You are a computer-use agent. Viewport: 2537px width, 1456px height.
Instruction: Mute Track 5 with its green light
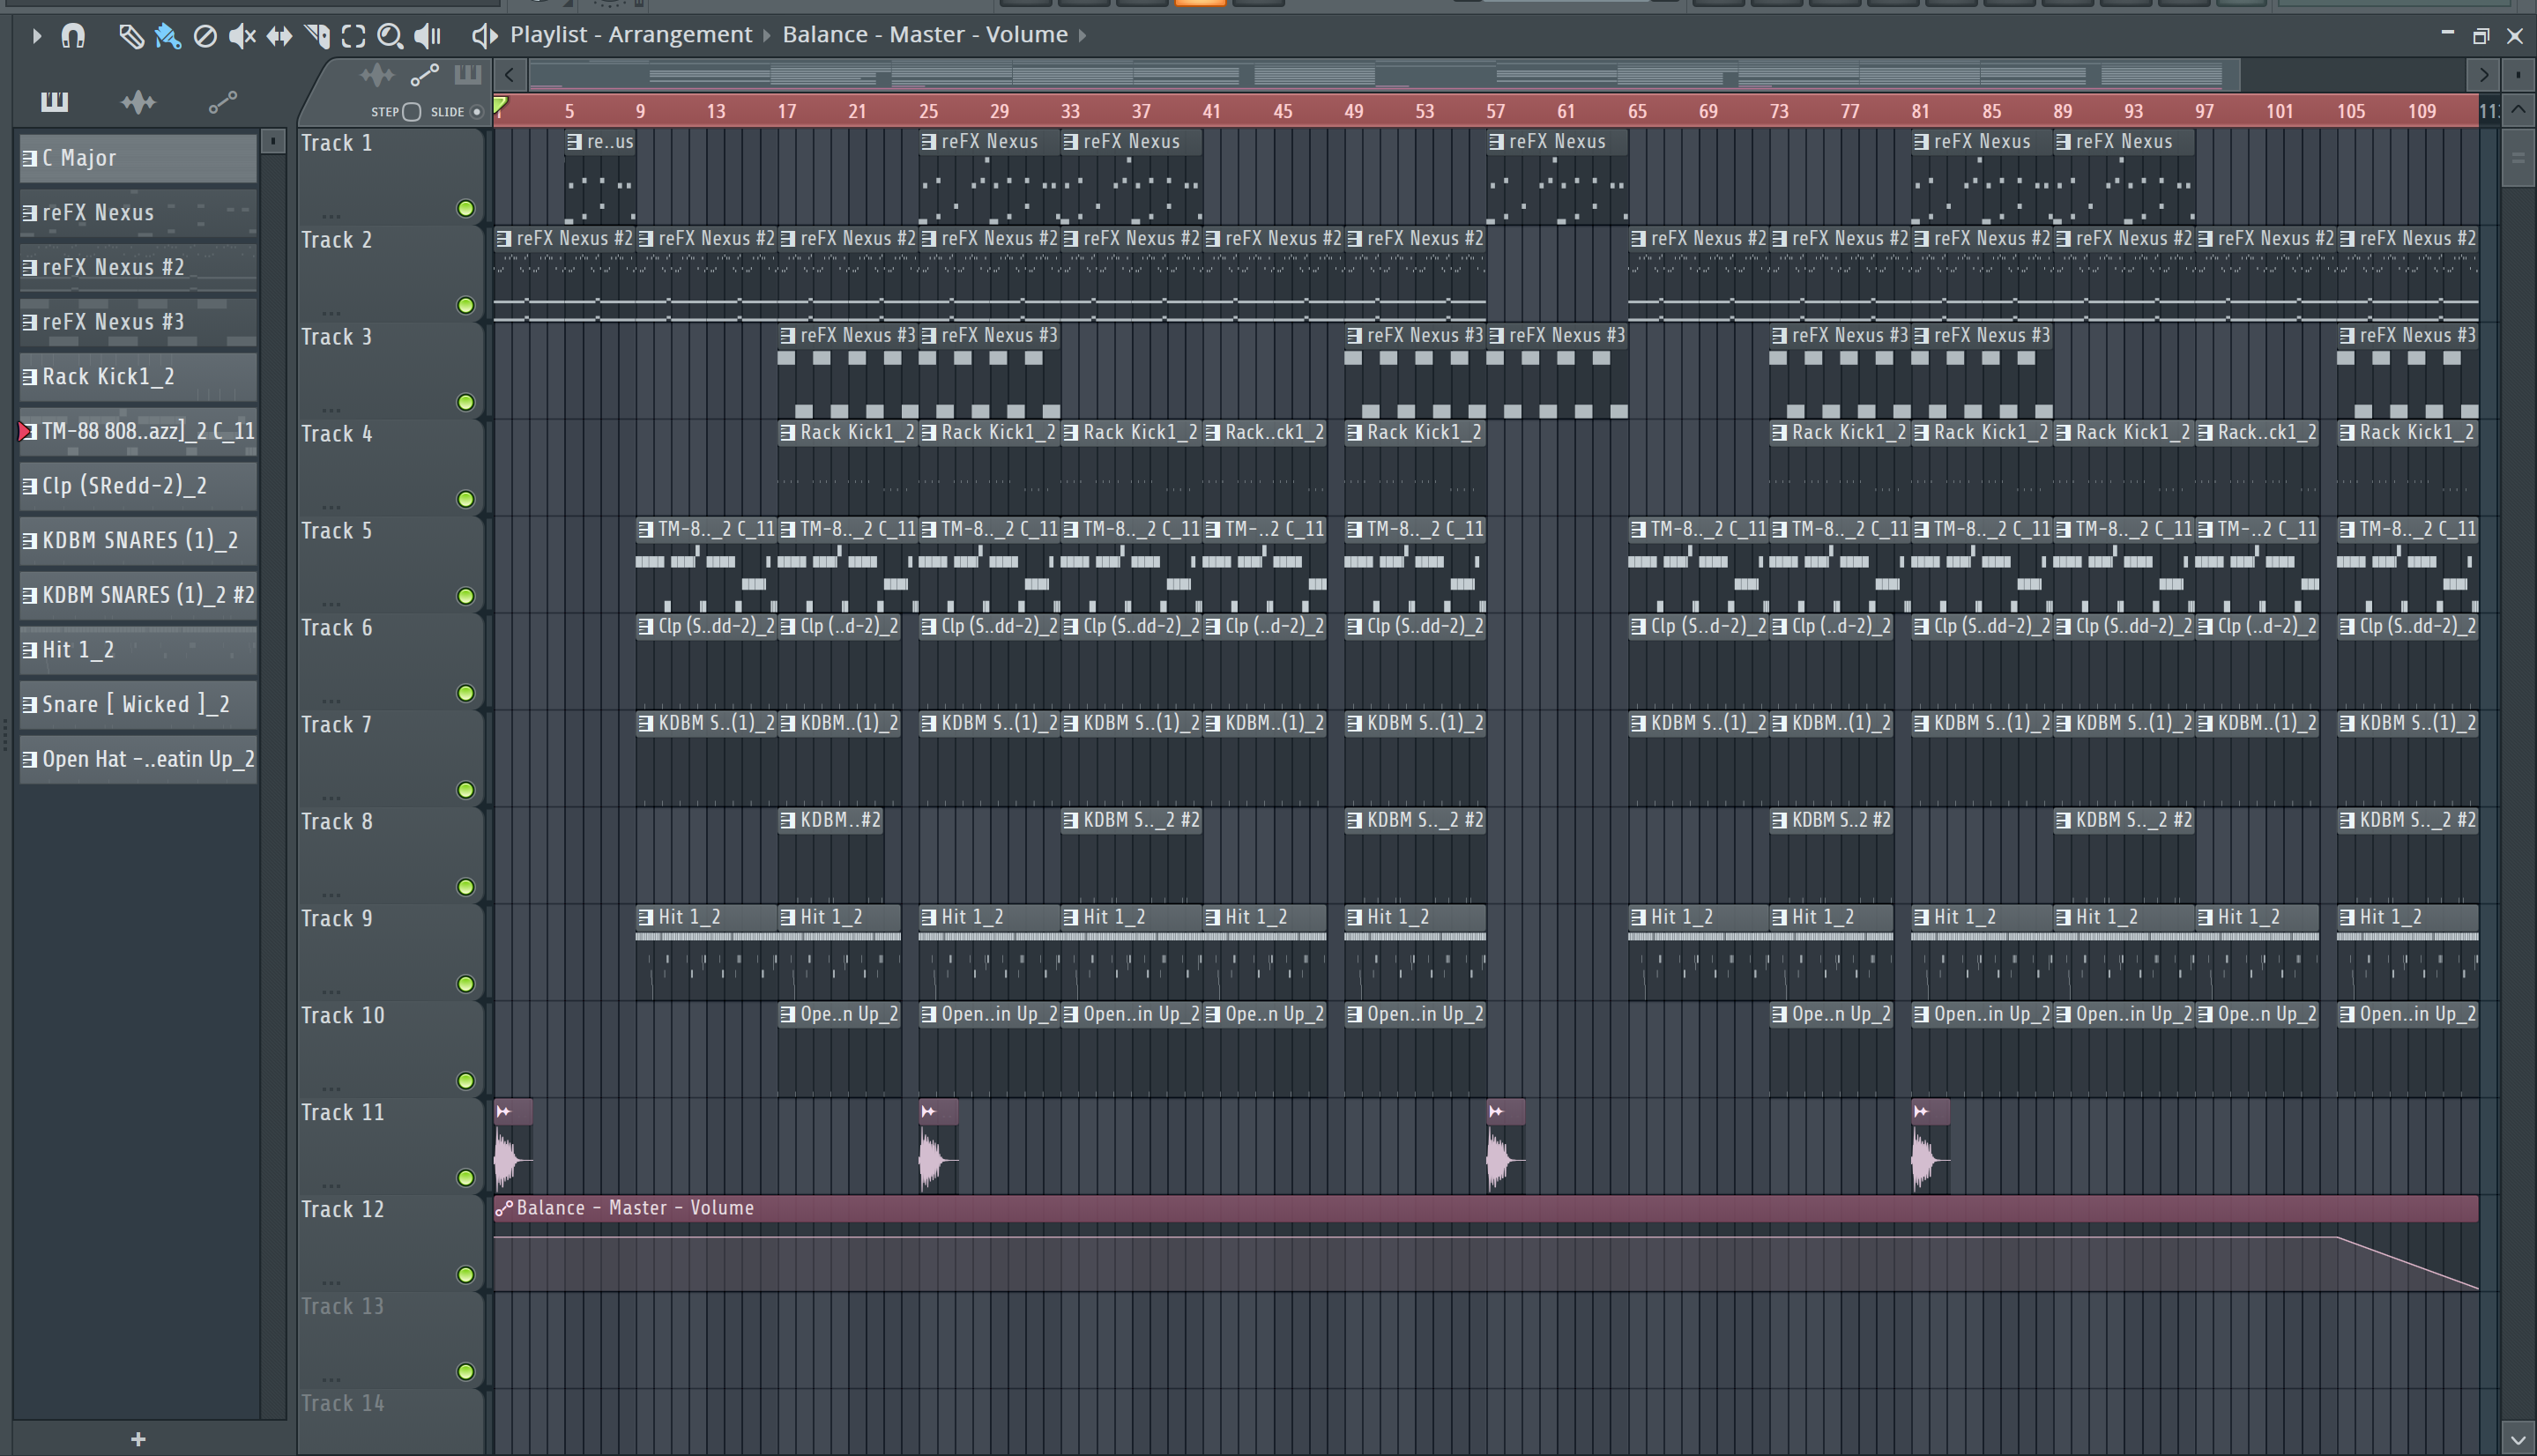(465, 596)
